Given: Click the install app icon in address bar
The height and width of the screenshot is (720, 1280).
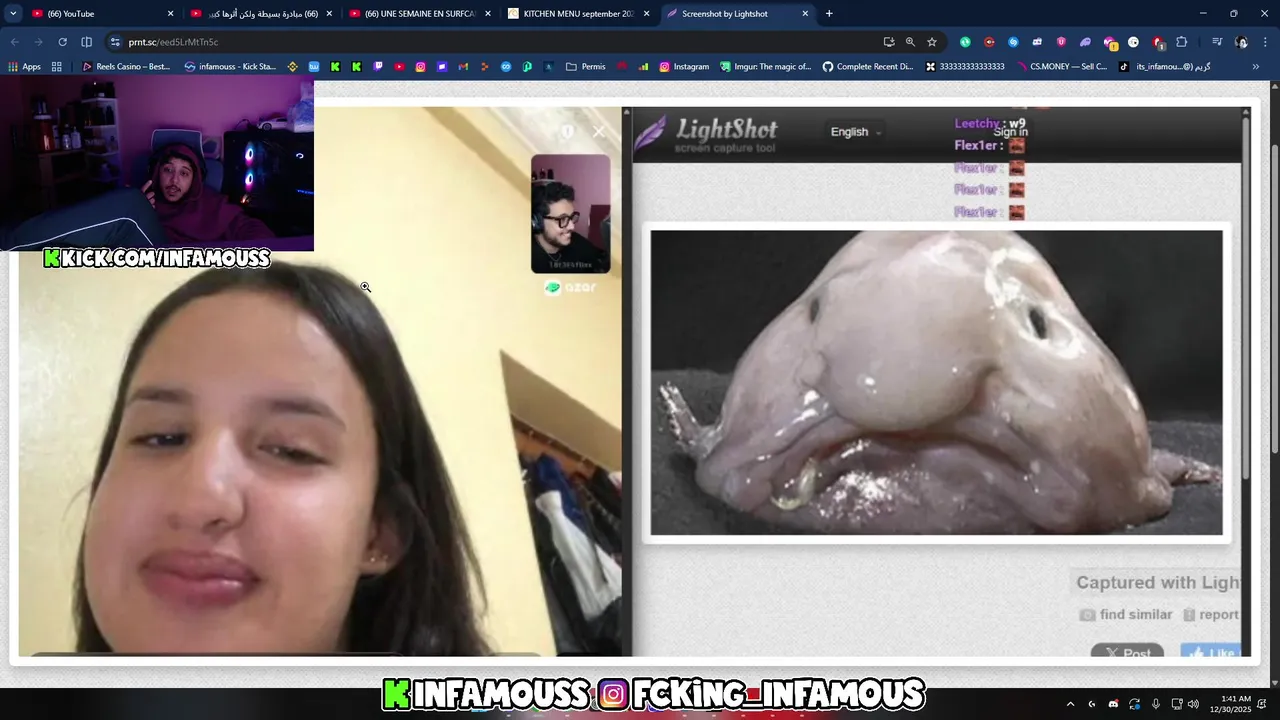Looking at the screenshot, I should click(888, 42).
